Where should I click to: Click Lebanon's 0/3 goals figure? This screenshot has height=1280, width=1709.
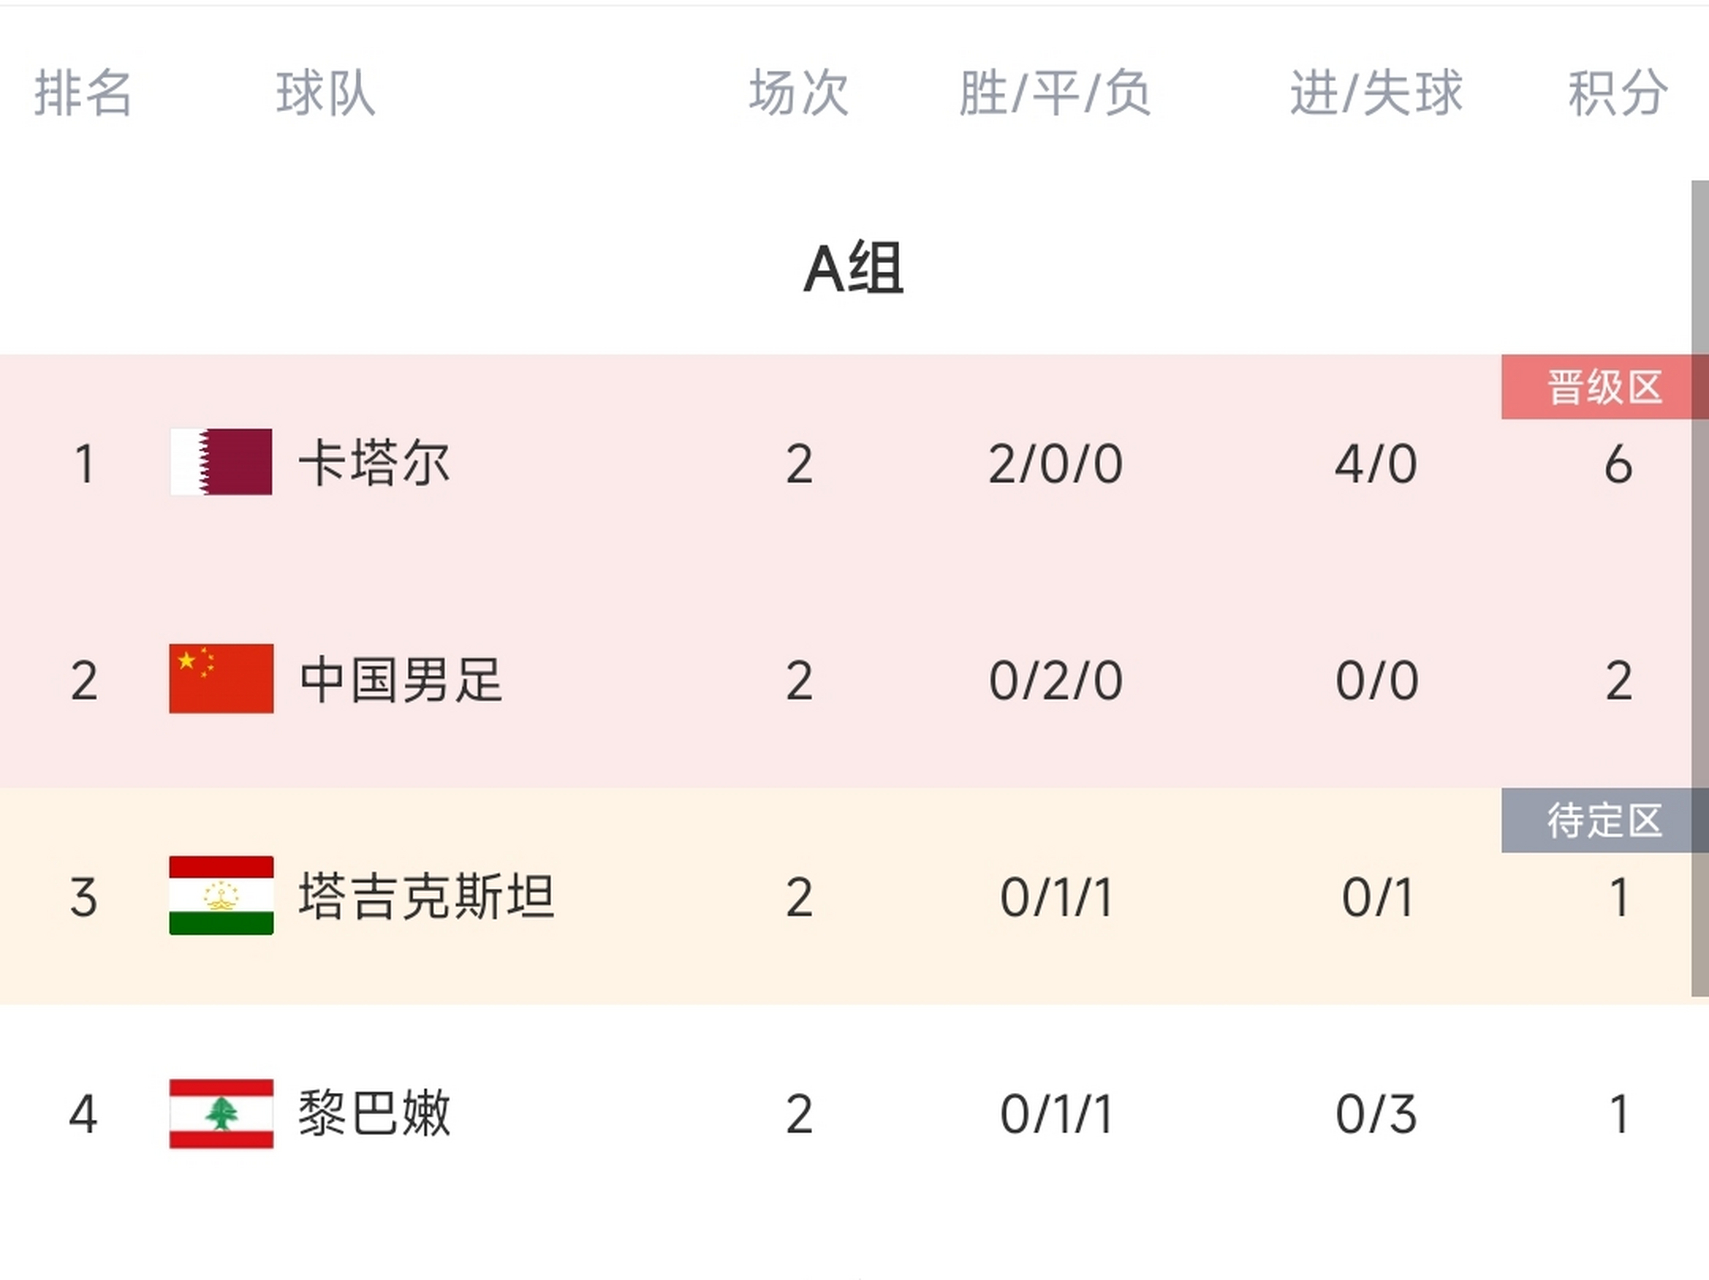pos(1376,1114)
